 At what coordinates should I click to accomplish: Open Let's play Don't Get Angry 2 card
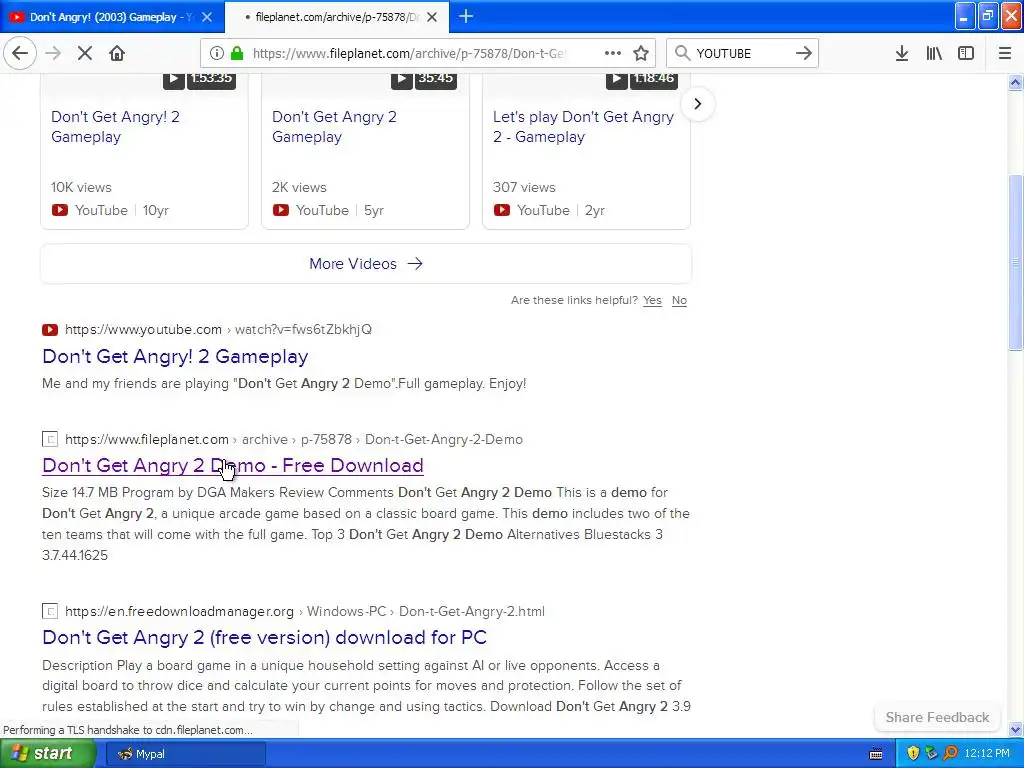583,127
